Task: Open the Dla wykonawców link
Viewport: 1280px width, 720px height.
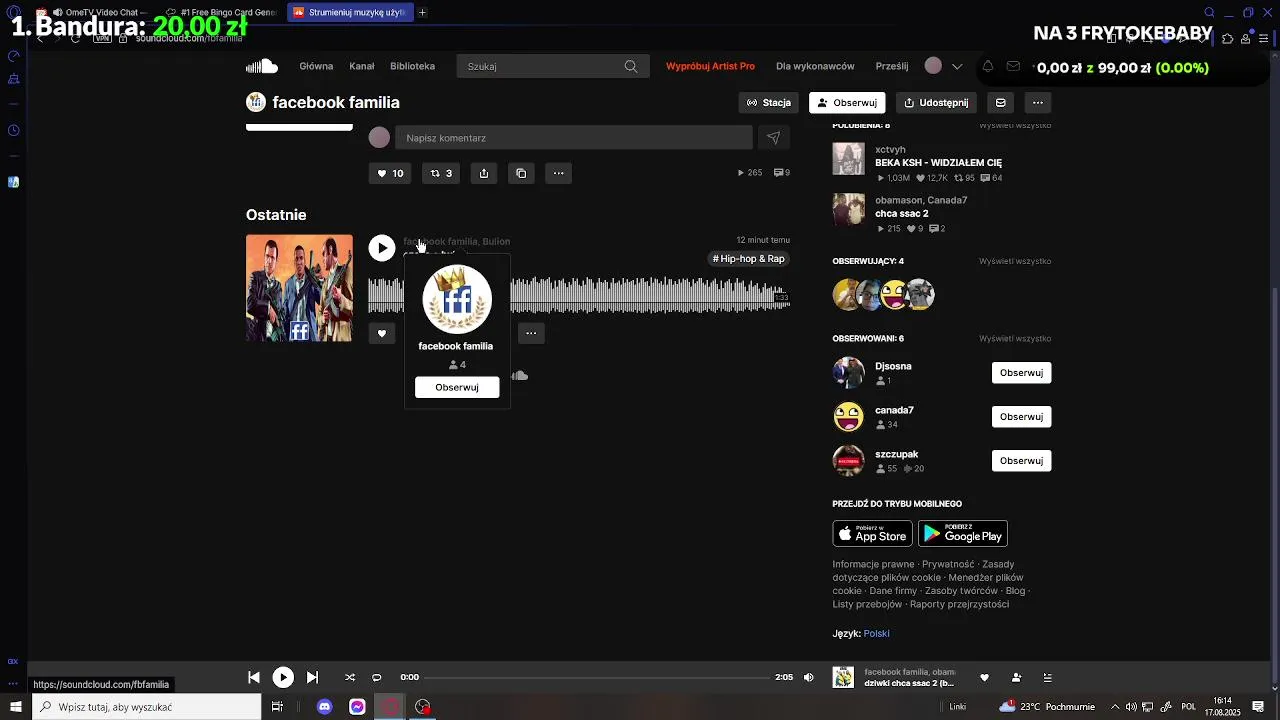Action: (x=815, y=66)
